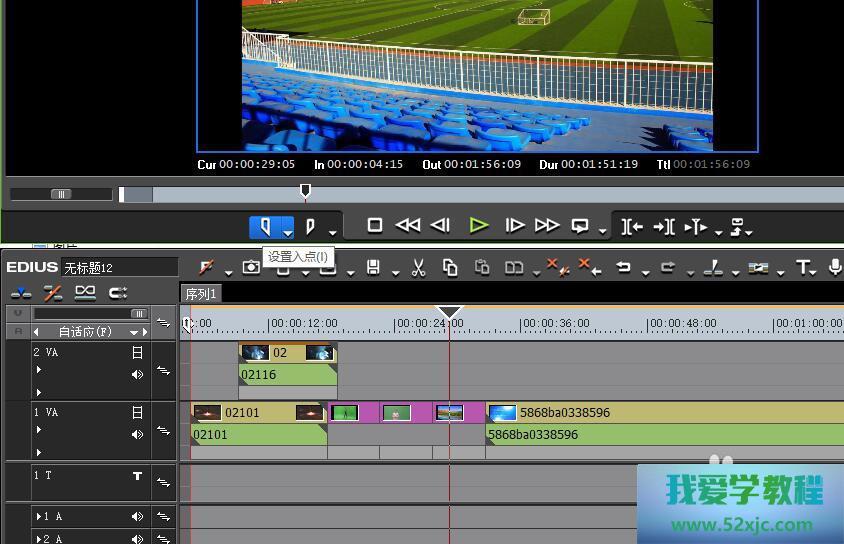The image size is (844, 544).
Task: Open the dropdown arrow beside Set In point
Action: [x=288, y=232]
